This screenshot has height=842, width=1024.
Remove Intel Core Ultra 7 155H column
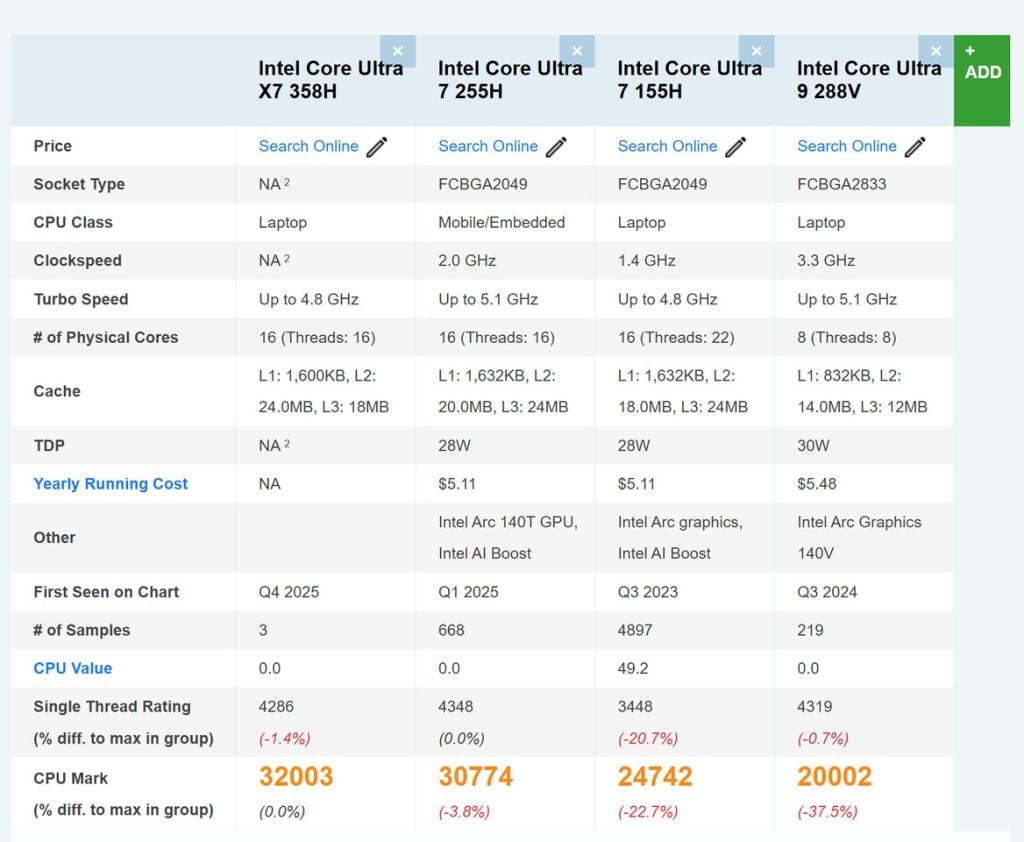coord(756,51)
